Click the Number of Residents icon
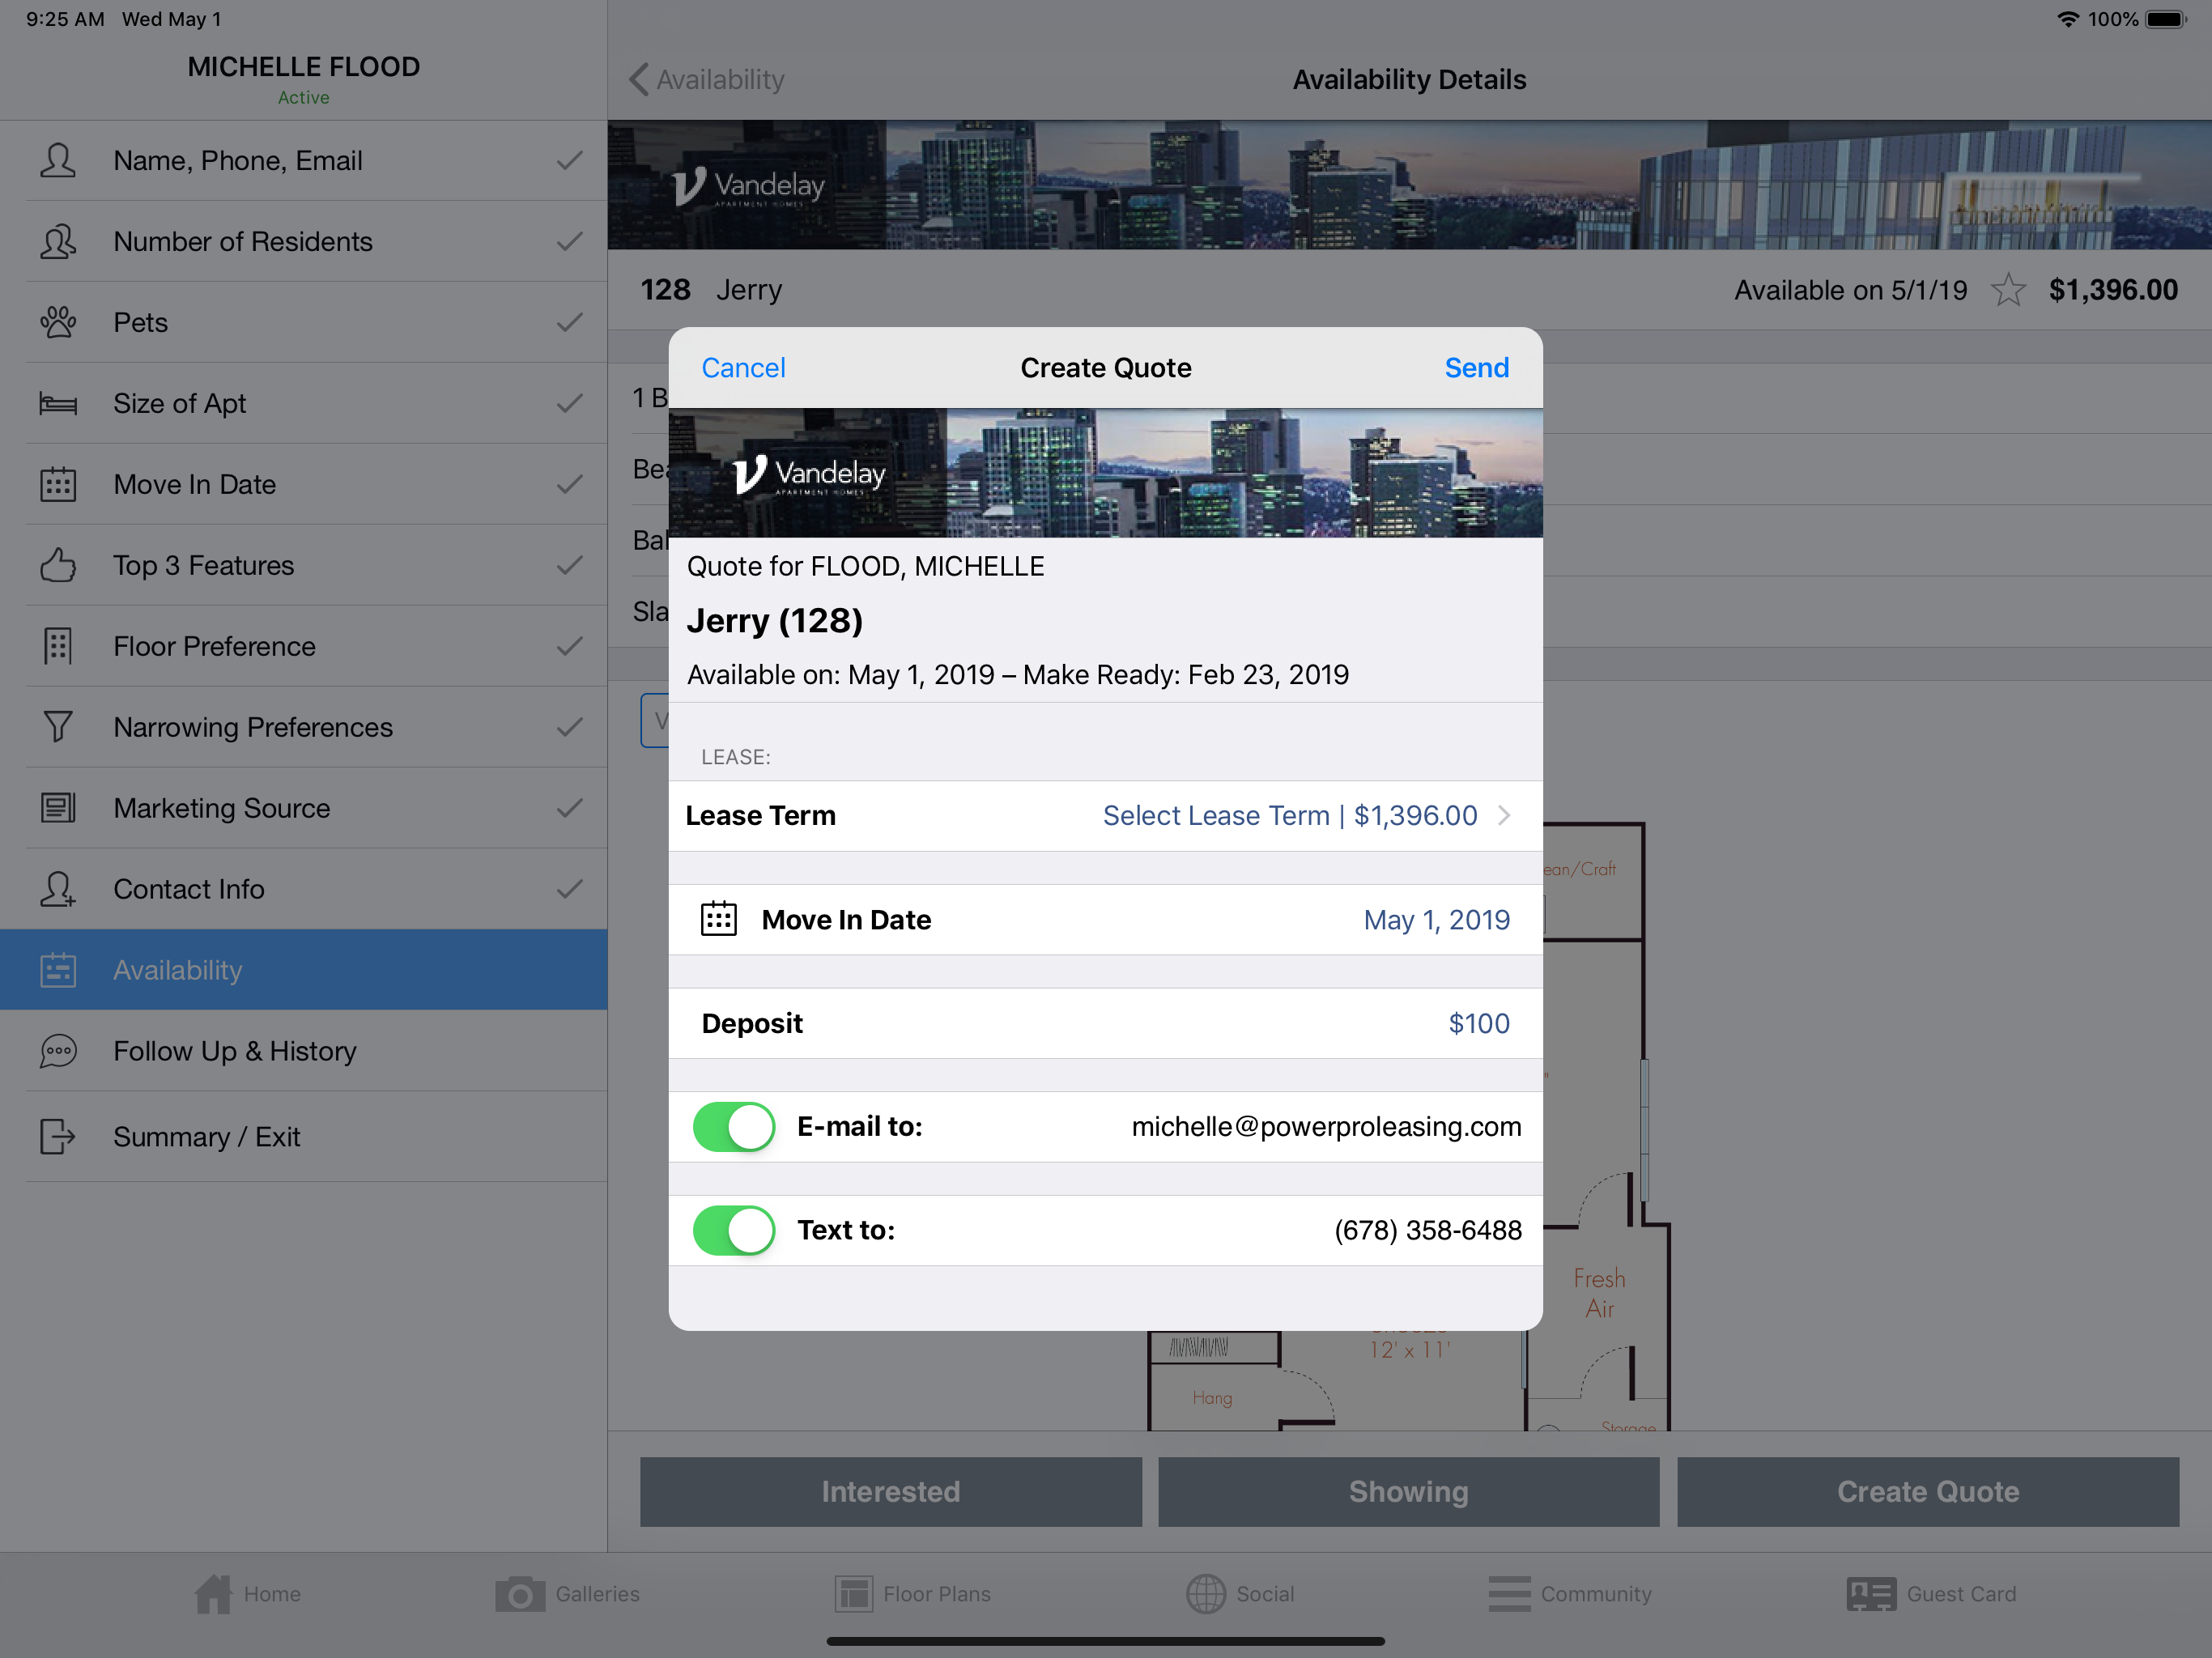 click(58, 242)
